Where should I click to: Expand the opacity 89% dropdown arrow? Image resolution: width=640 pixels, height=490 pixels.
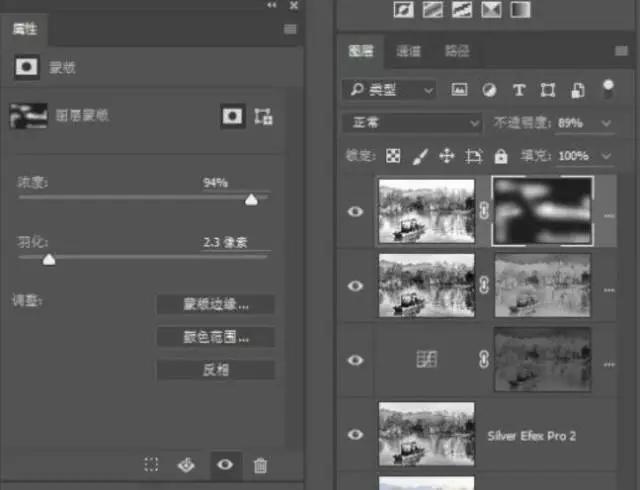click(x=606, y=123)
